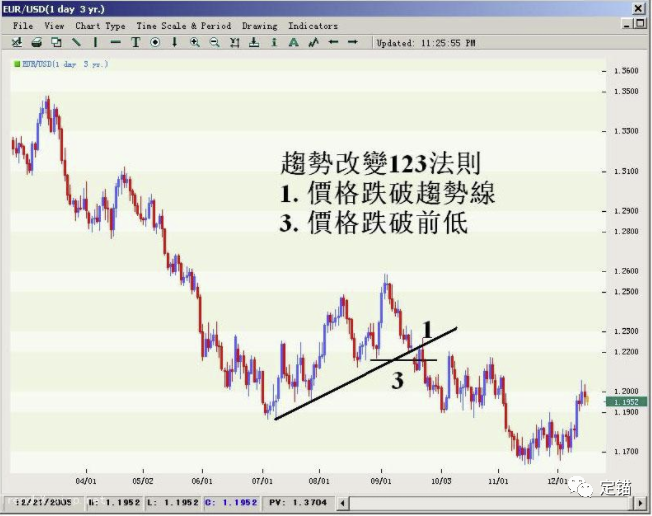The width and height of the screenshot is (652, 516).
Task: Maximize the inner chart window
Action: [x=640, y=24]
